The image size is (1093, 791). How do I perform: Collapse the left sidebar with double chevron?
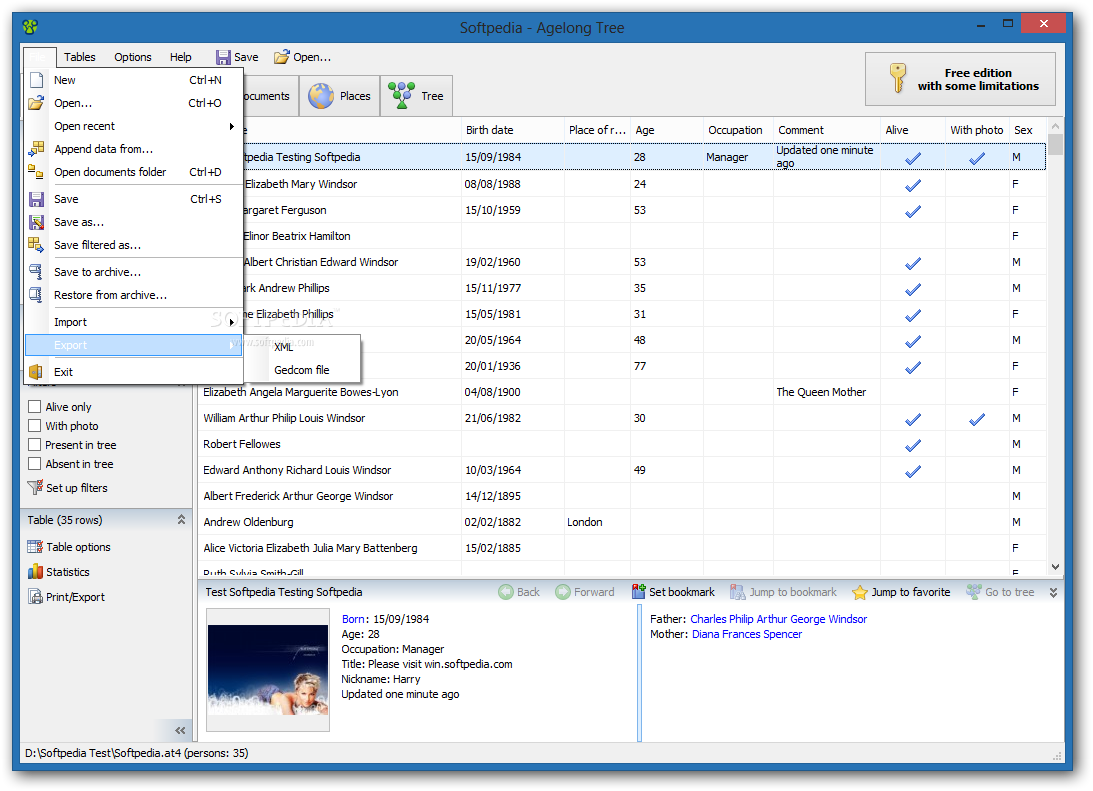[181, 730]
